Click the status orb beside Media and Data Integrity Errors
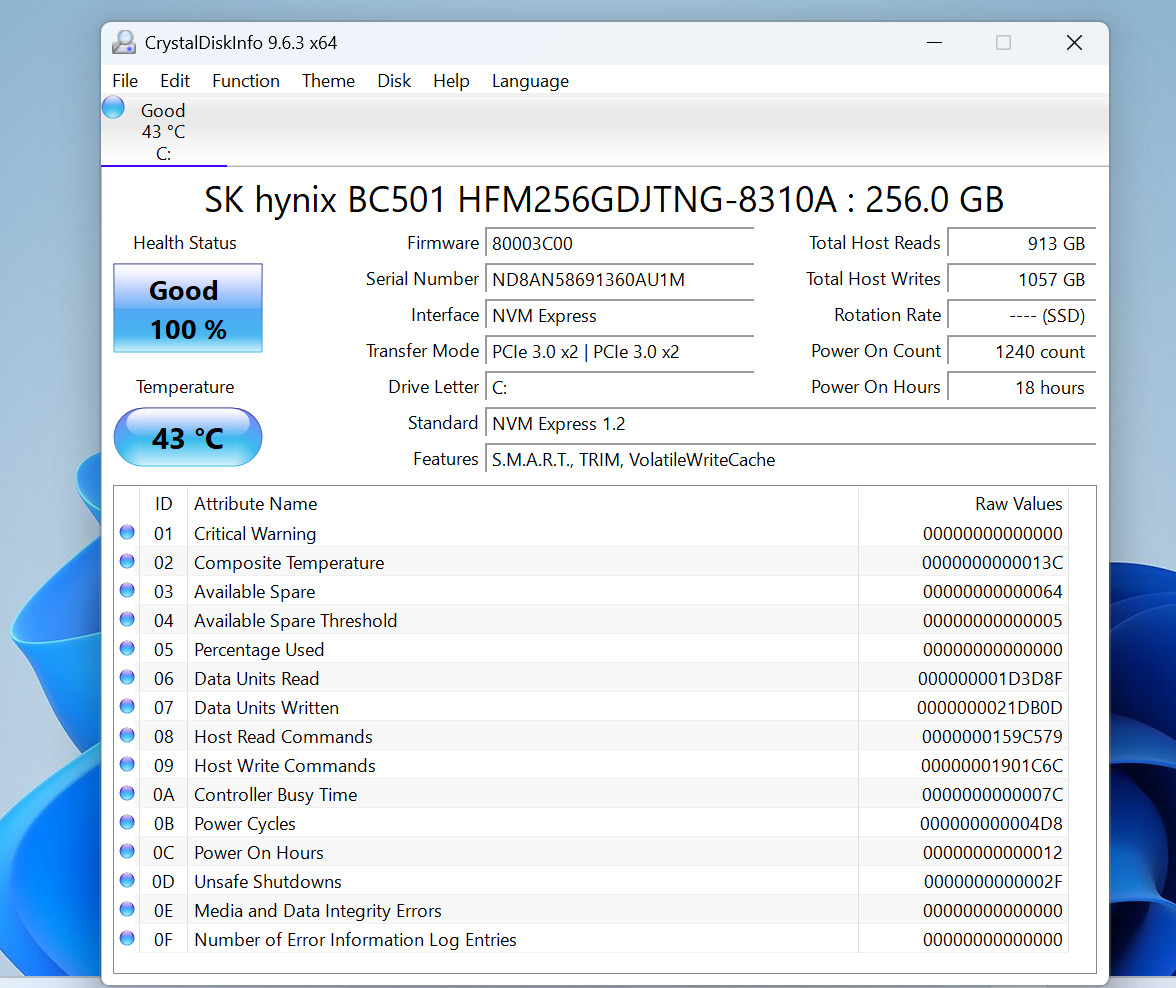 pyautogui.click(x=128, y=910)
